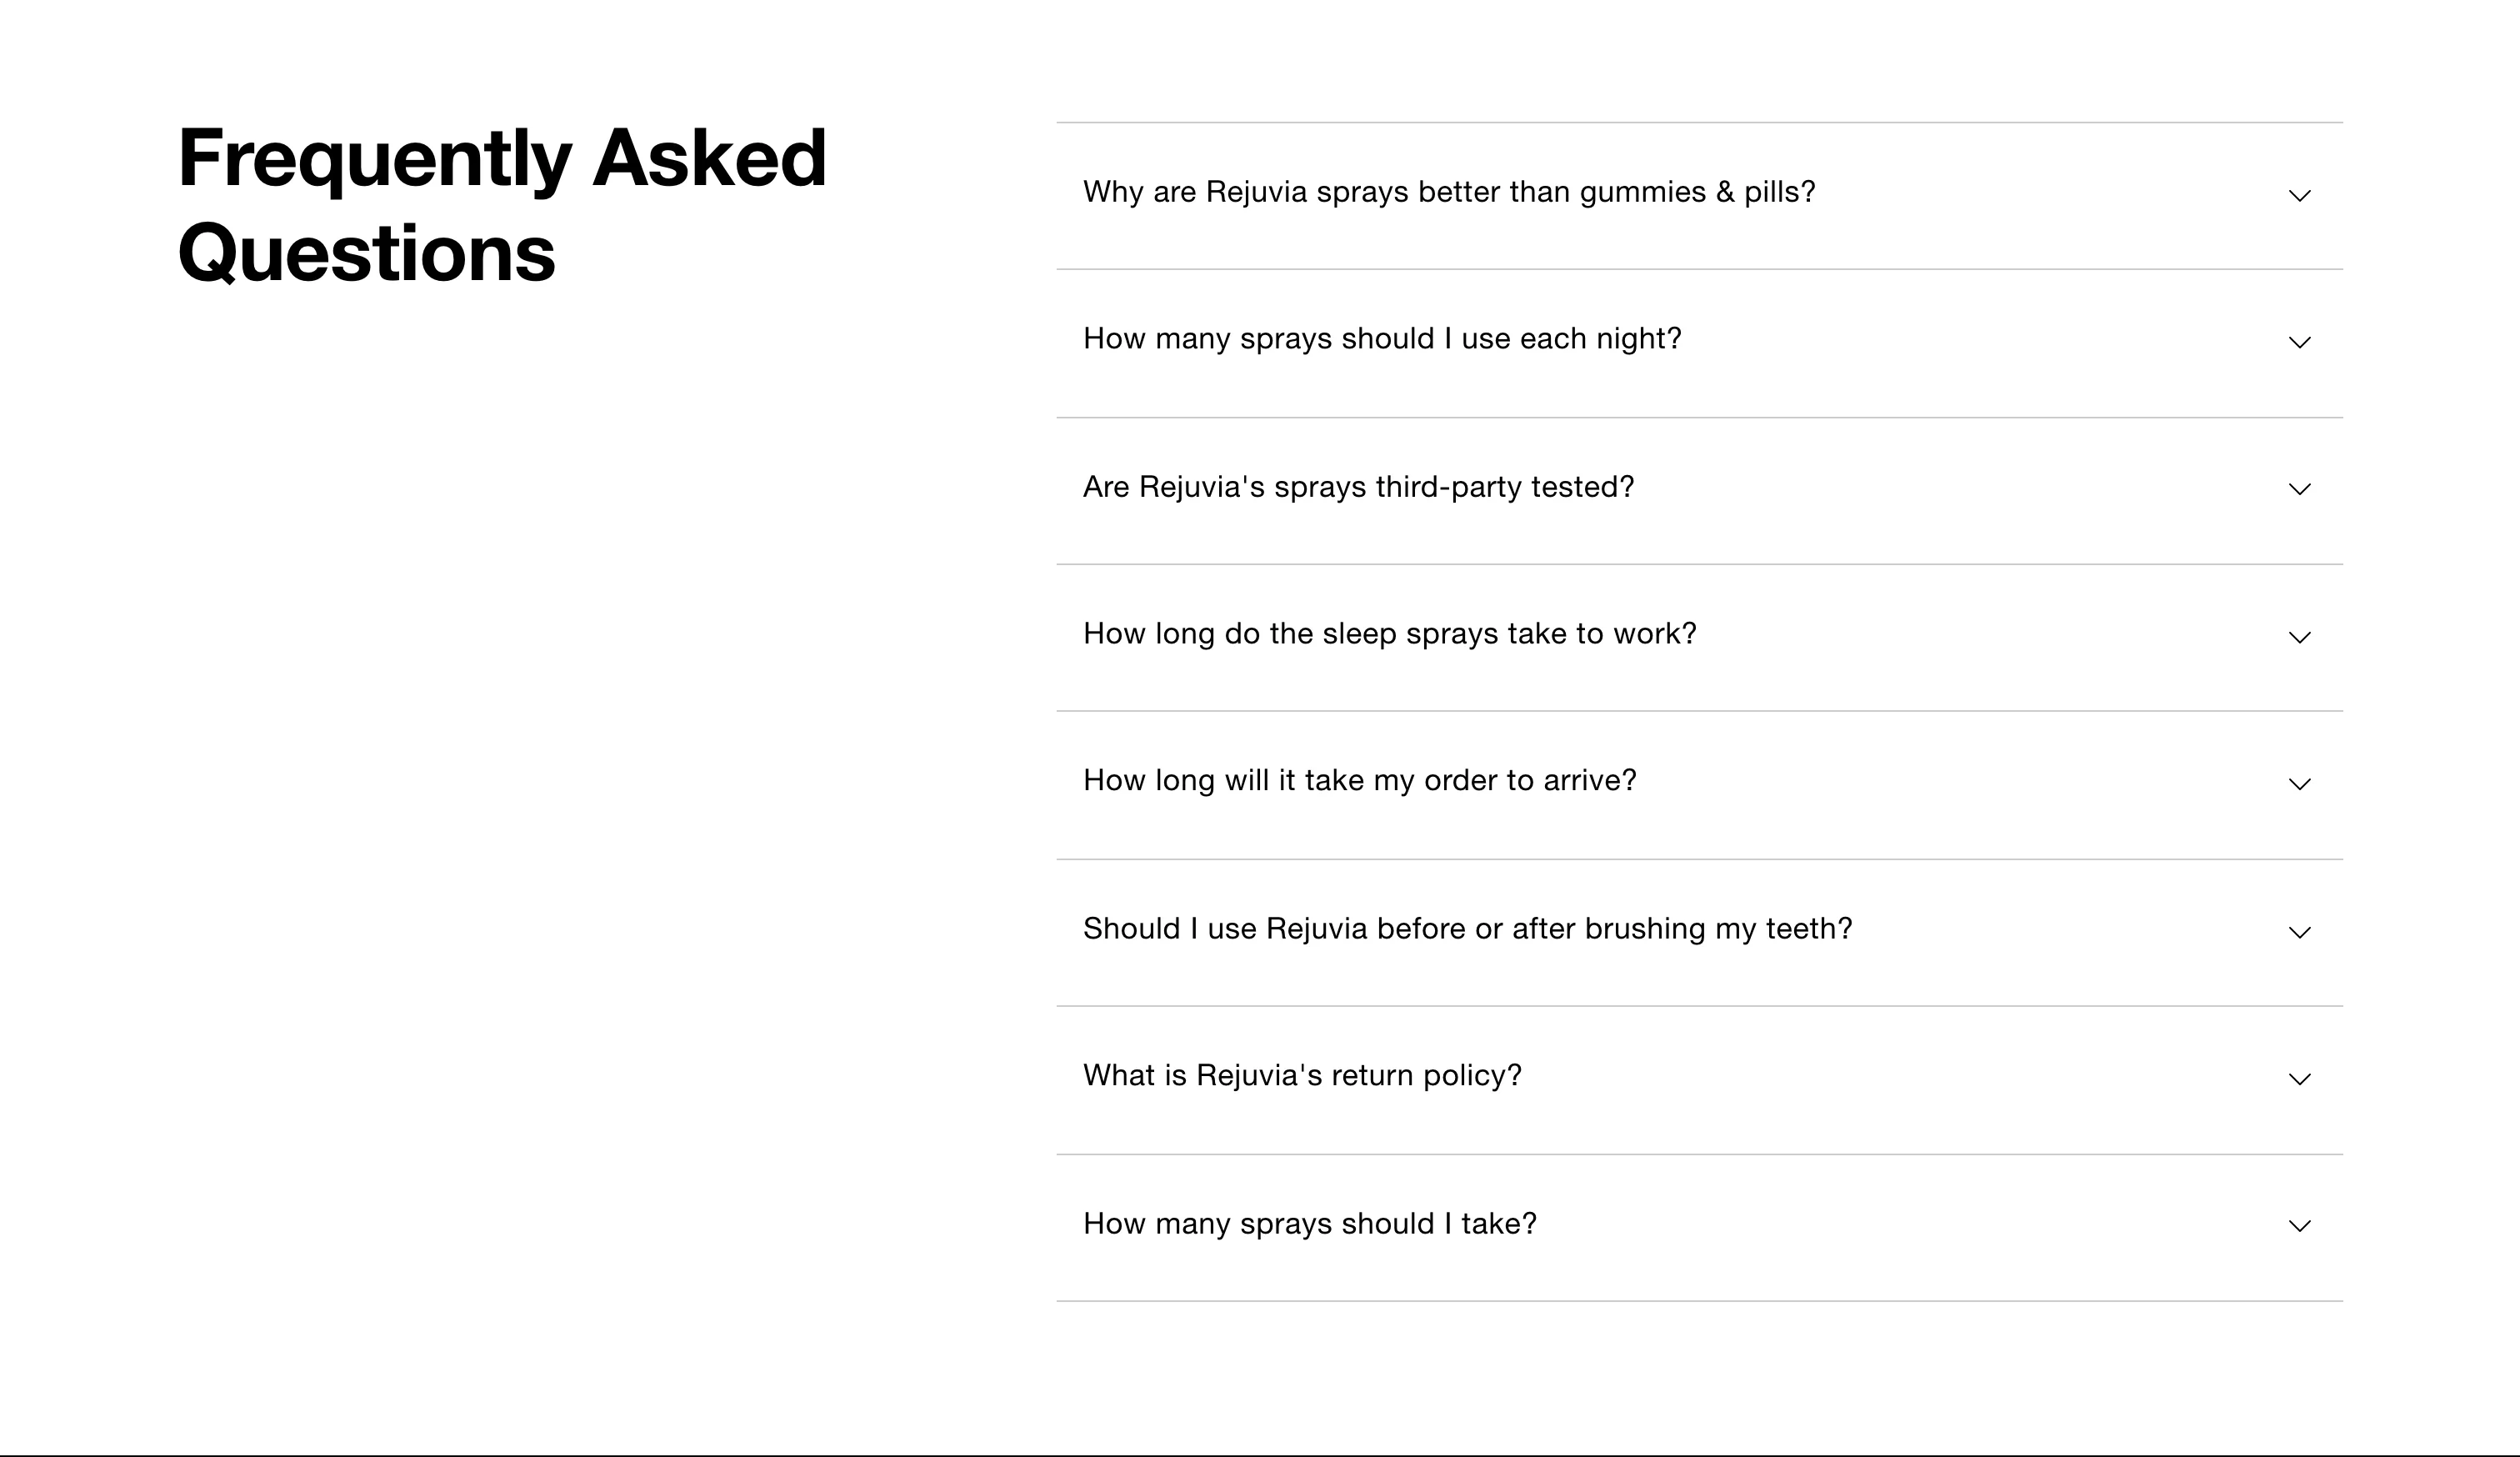
Task: Click the "Frequently Asked Questions" heading
Action: tap(502, 205)
